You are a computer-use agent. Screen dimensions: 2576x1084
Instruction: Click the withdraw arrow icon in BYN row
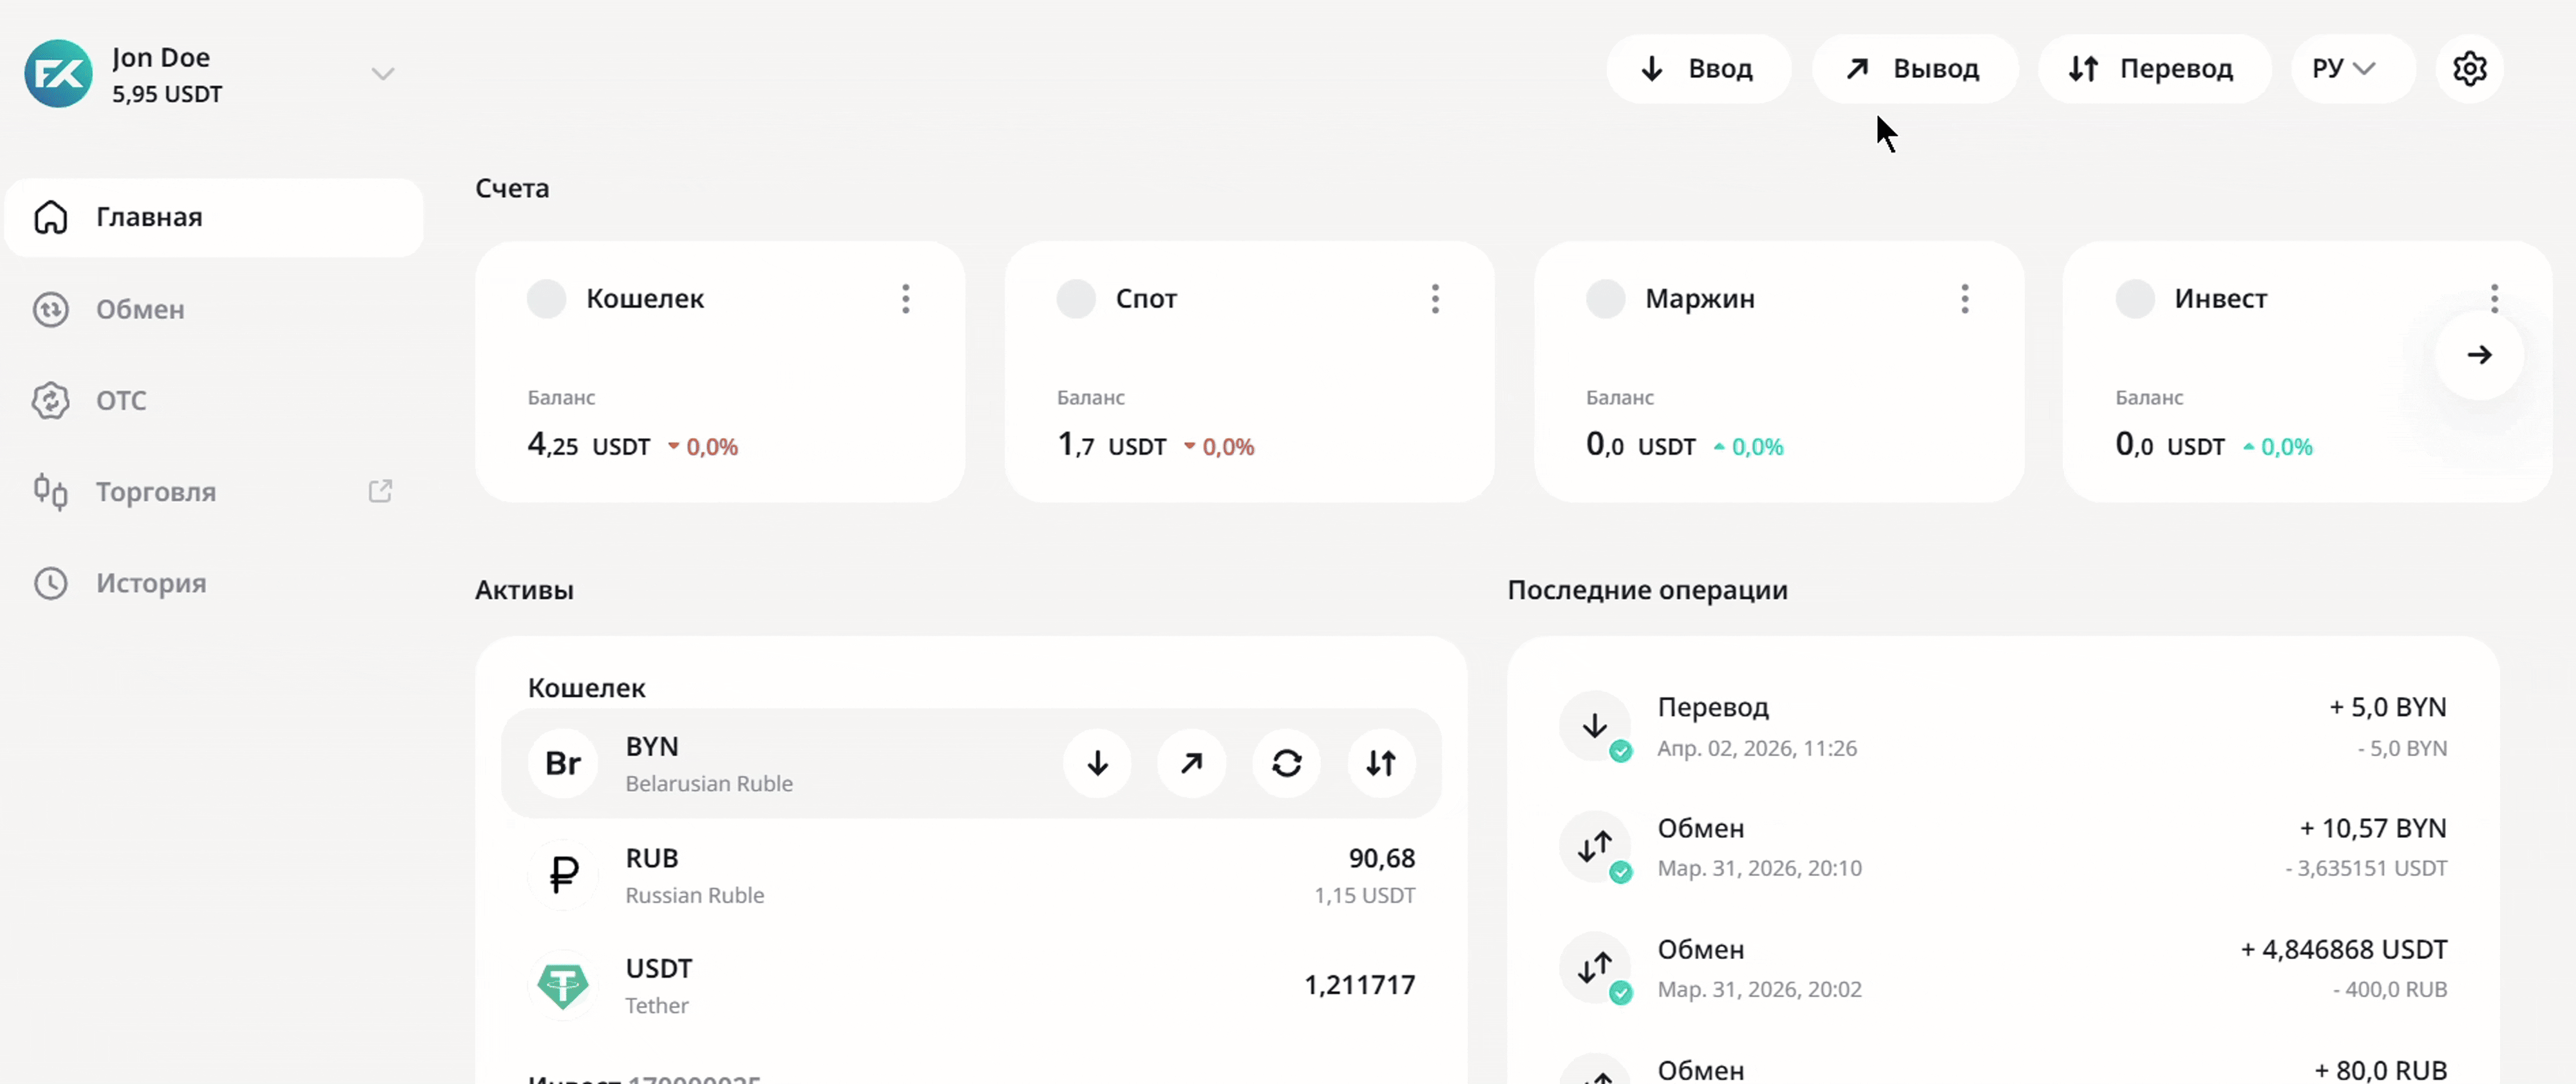1191,763
